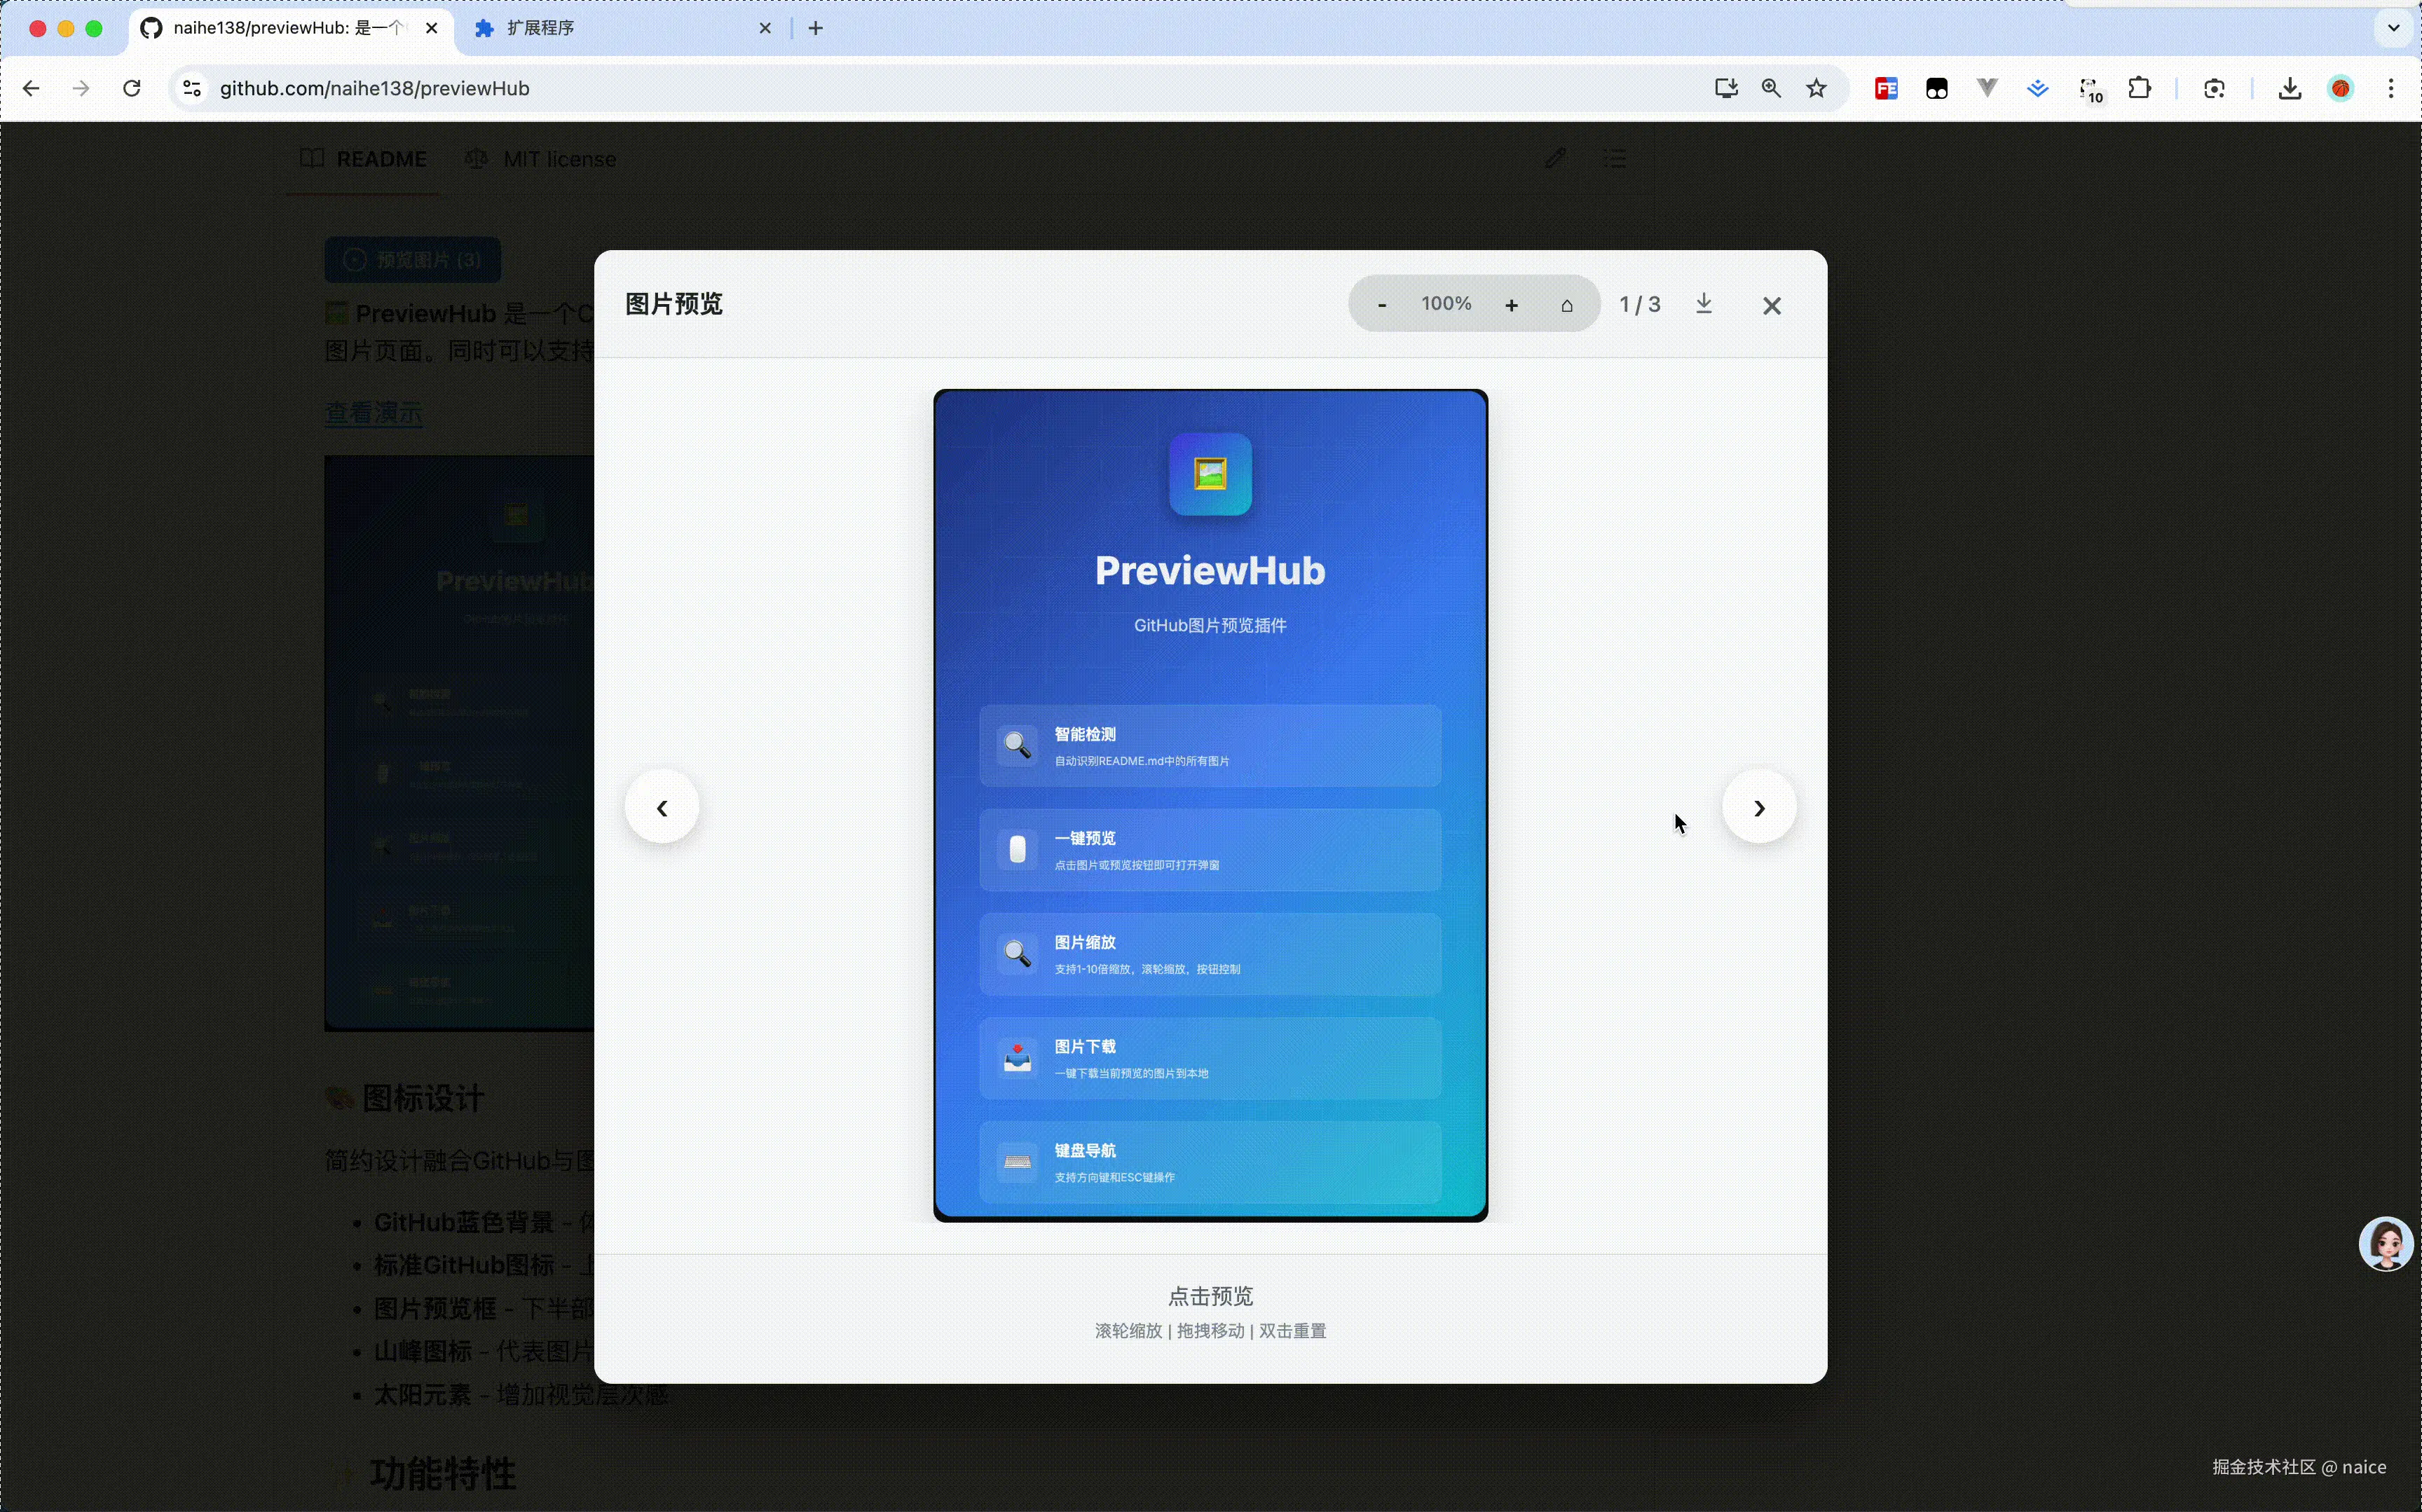
Task: Zoom in with the plus button
Action: [x=1512, y=305]
